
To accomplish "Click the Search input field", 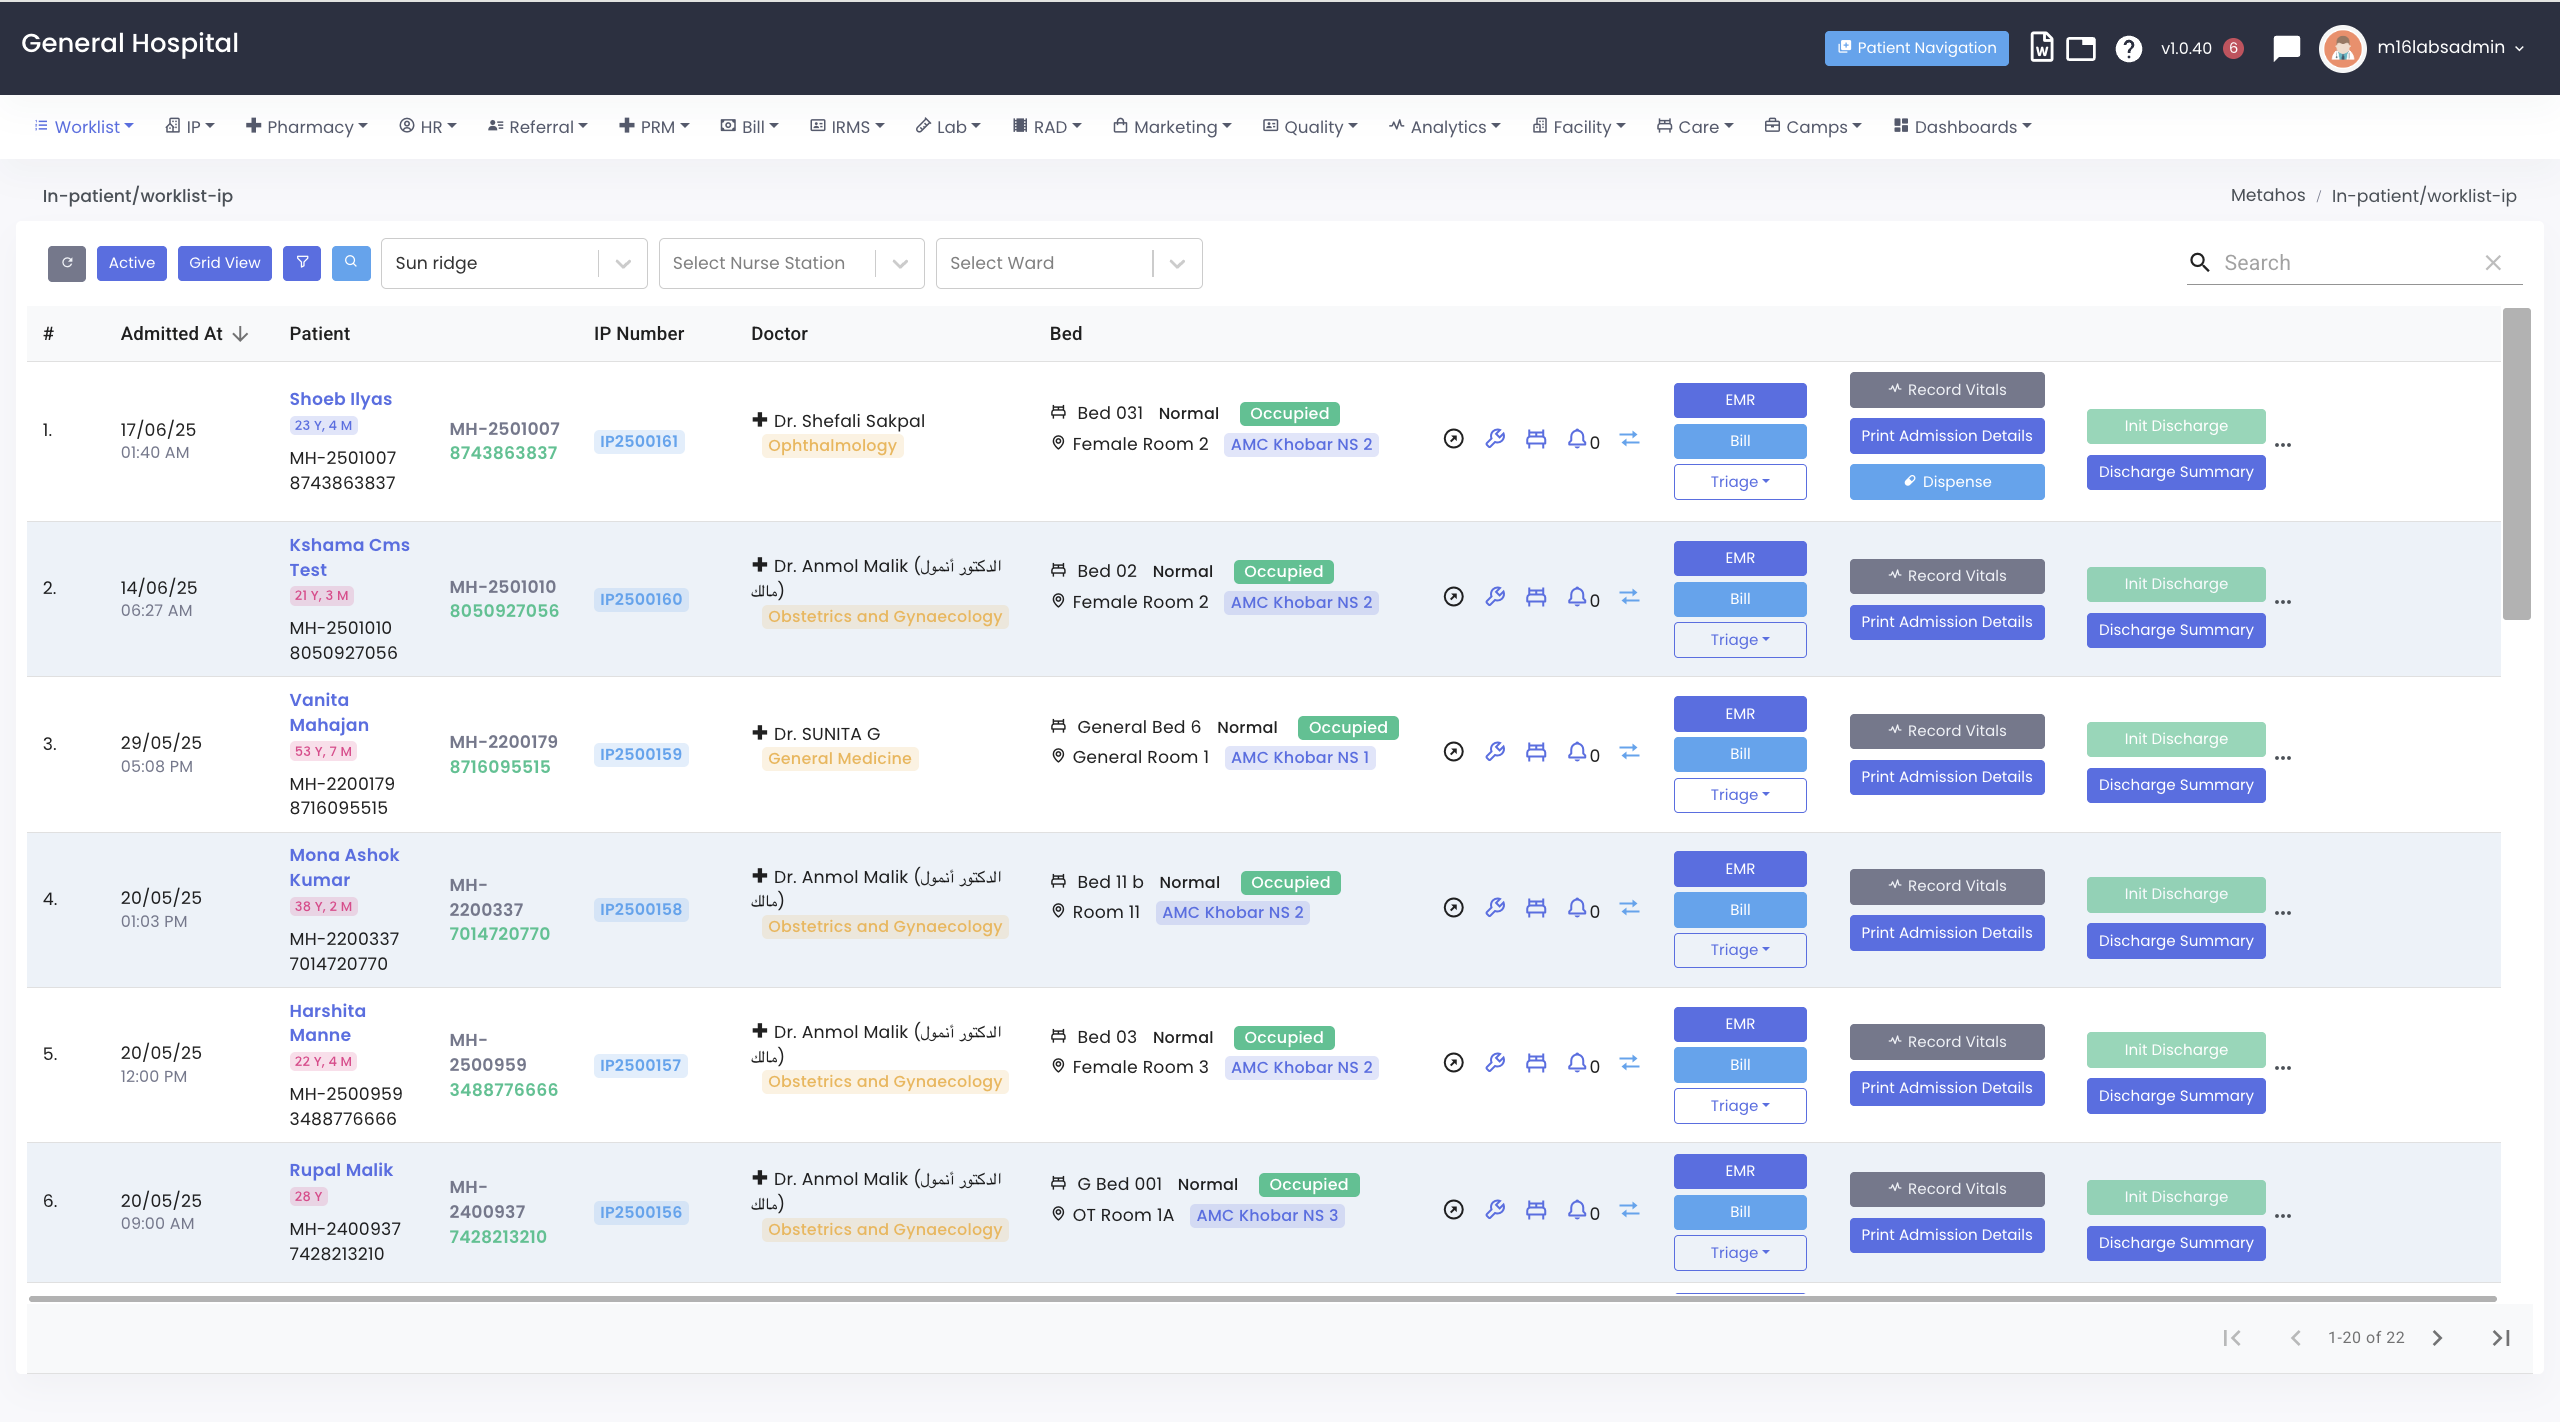I will click(x=2350, y=263).
